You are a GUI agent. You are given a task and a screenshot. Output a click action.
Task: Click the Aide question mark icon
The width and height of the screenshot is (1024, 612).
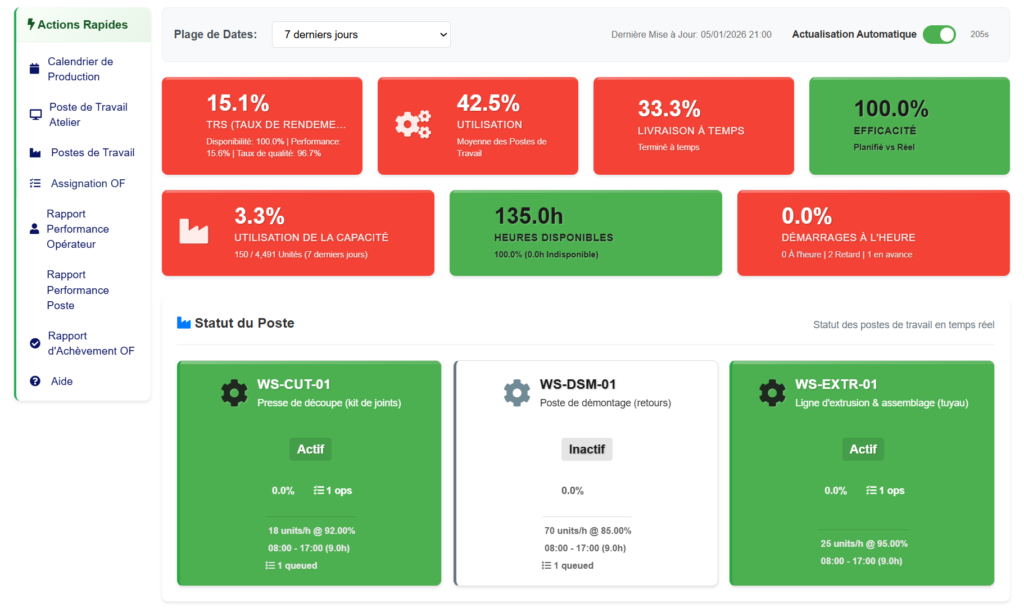pyautogui.click(x=33, y=380)
